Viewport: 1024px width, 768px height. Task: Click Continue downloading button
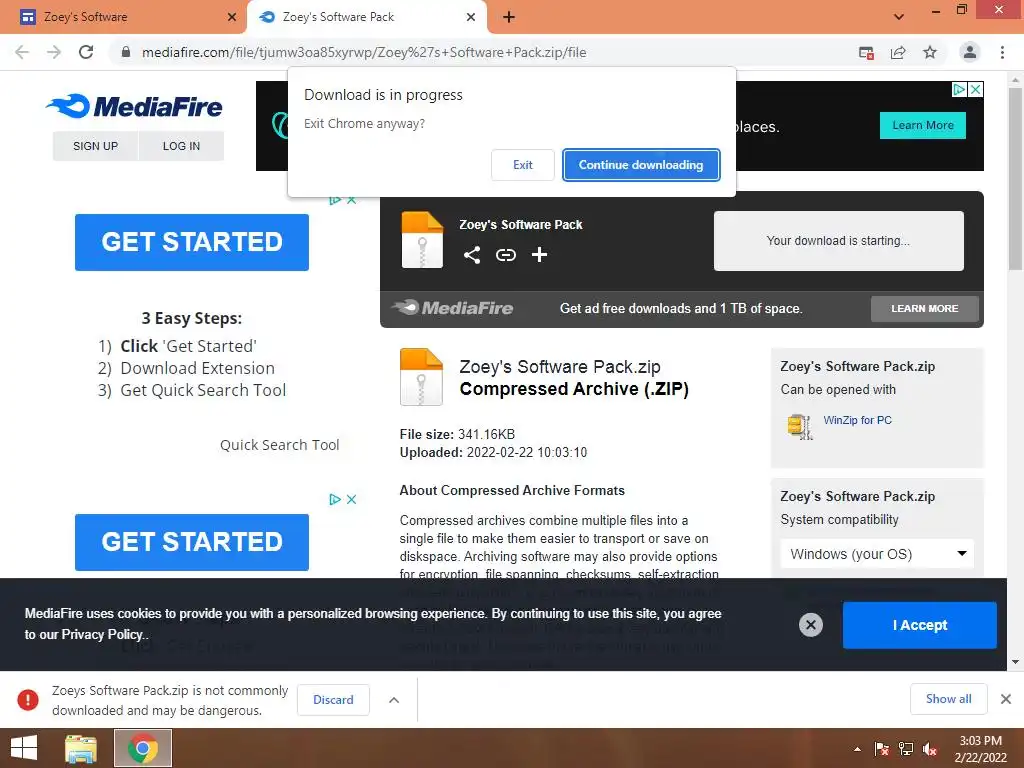tap(641, 165)
